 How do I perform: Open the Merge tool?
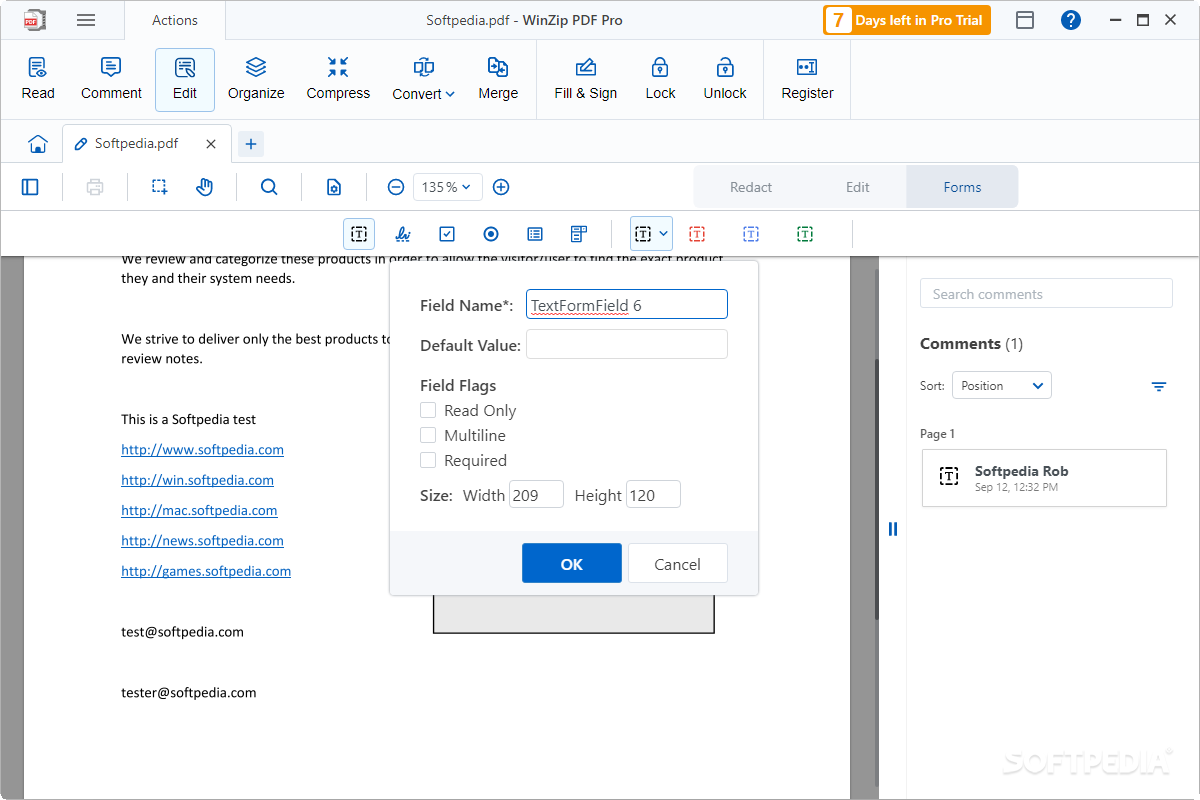click(x=498, y=79)
